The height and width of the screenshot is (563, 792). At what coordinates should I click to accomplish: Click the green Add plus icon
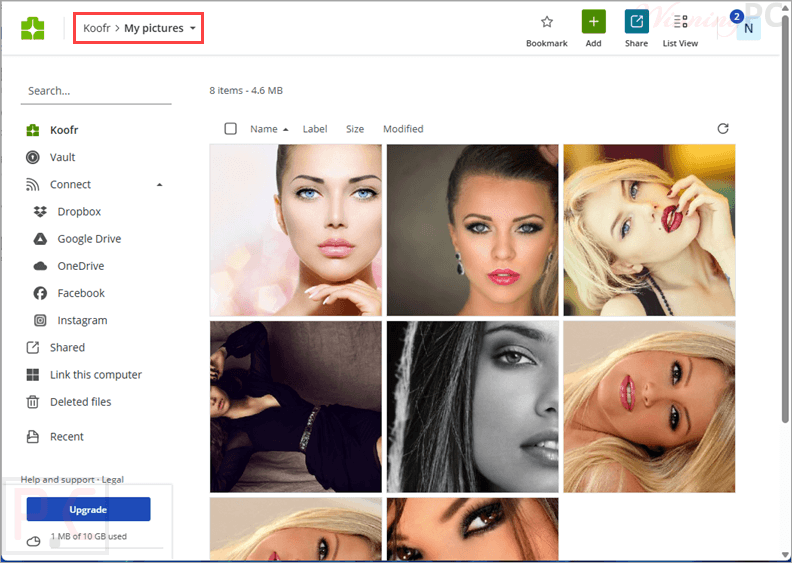click(593, 21)
